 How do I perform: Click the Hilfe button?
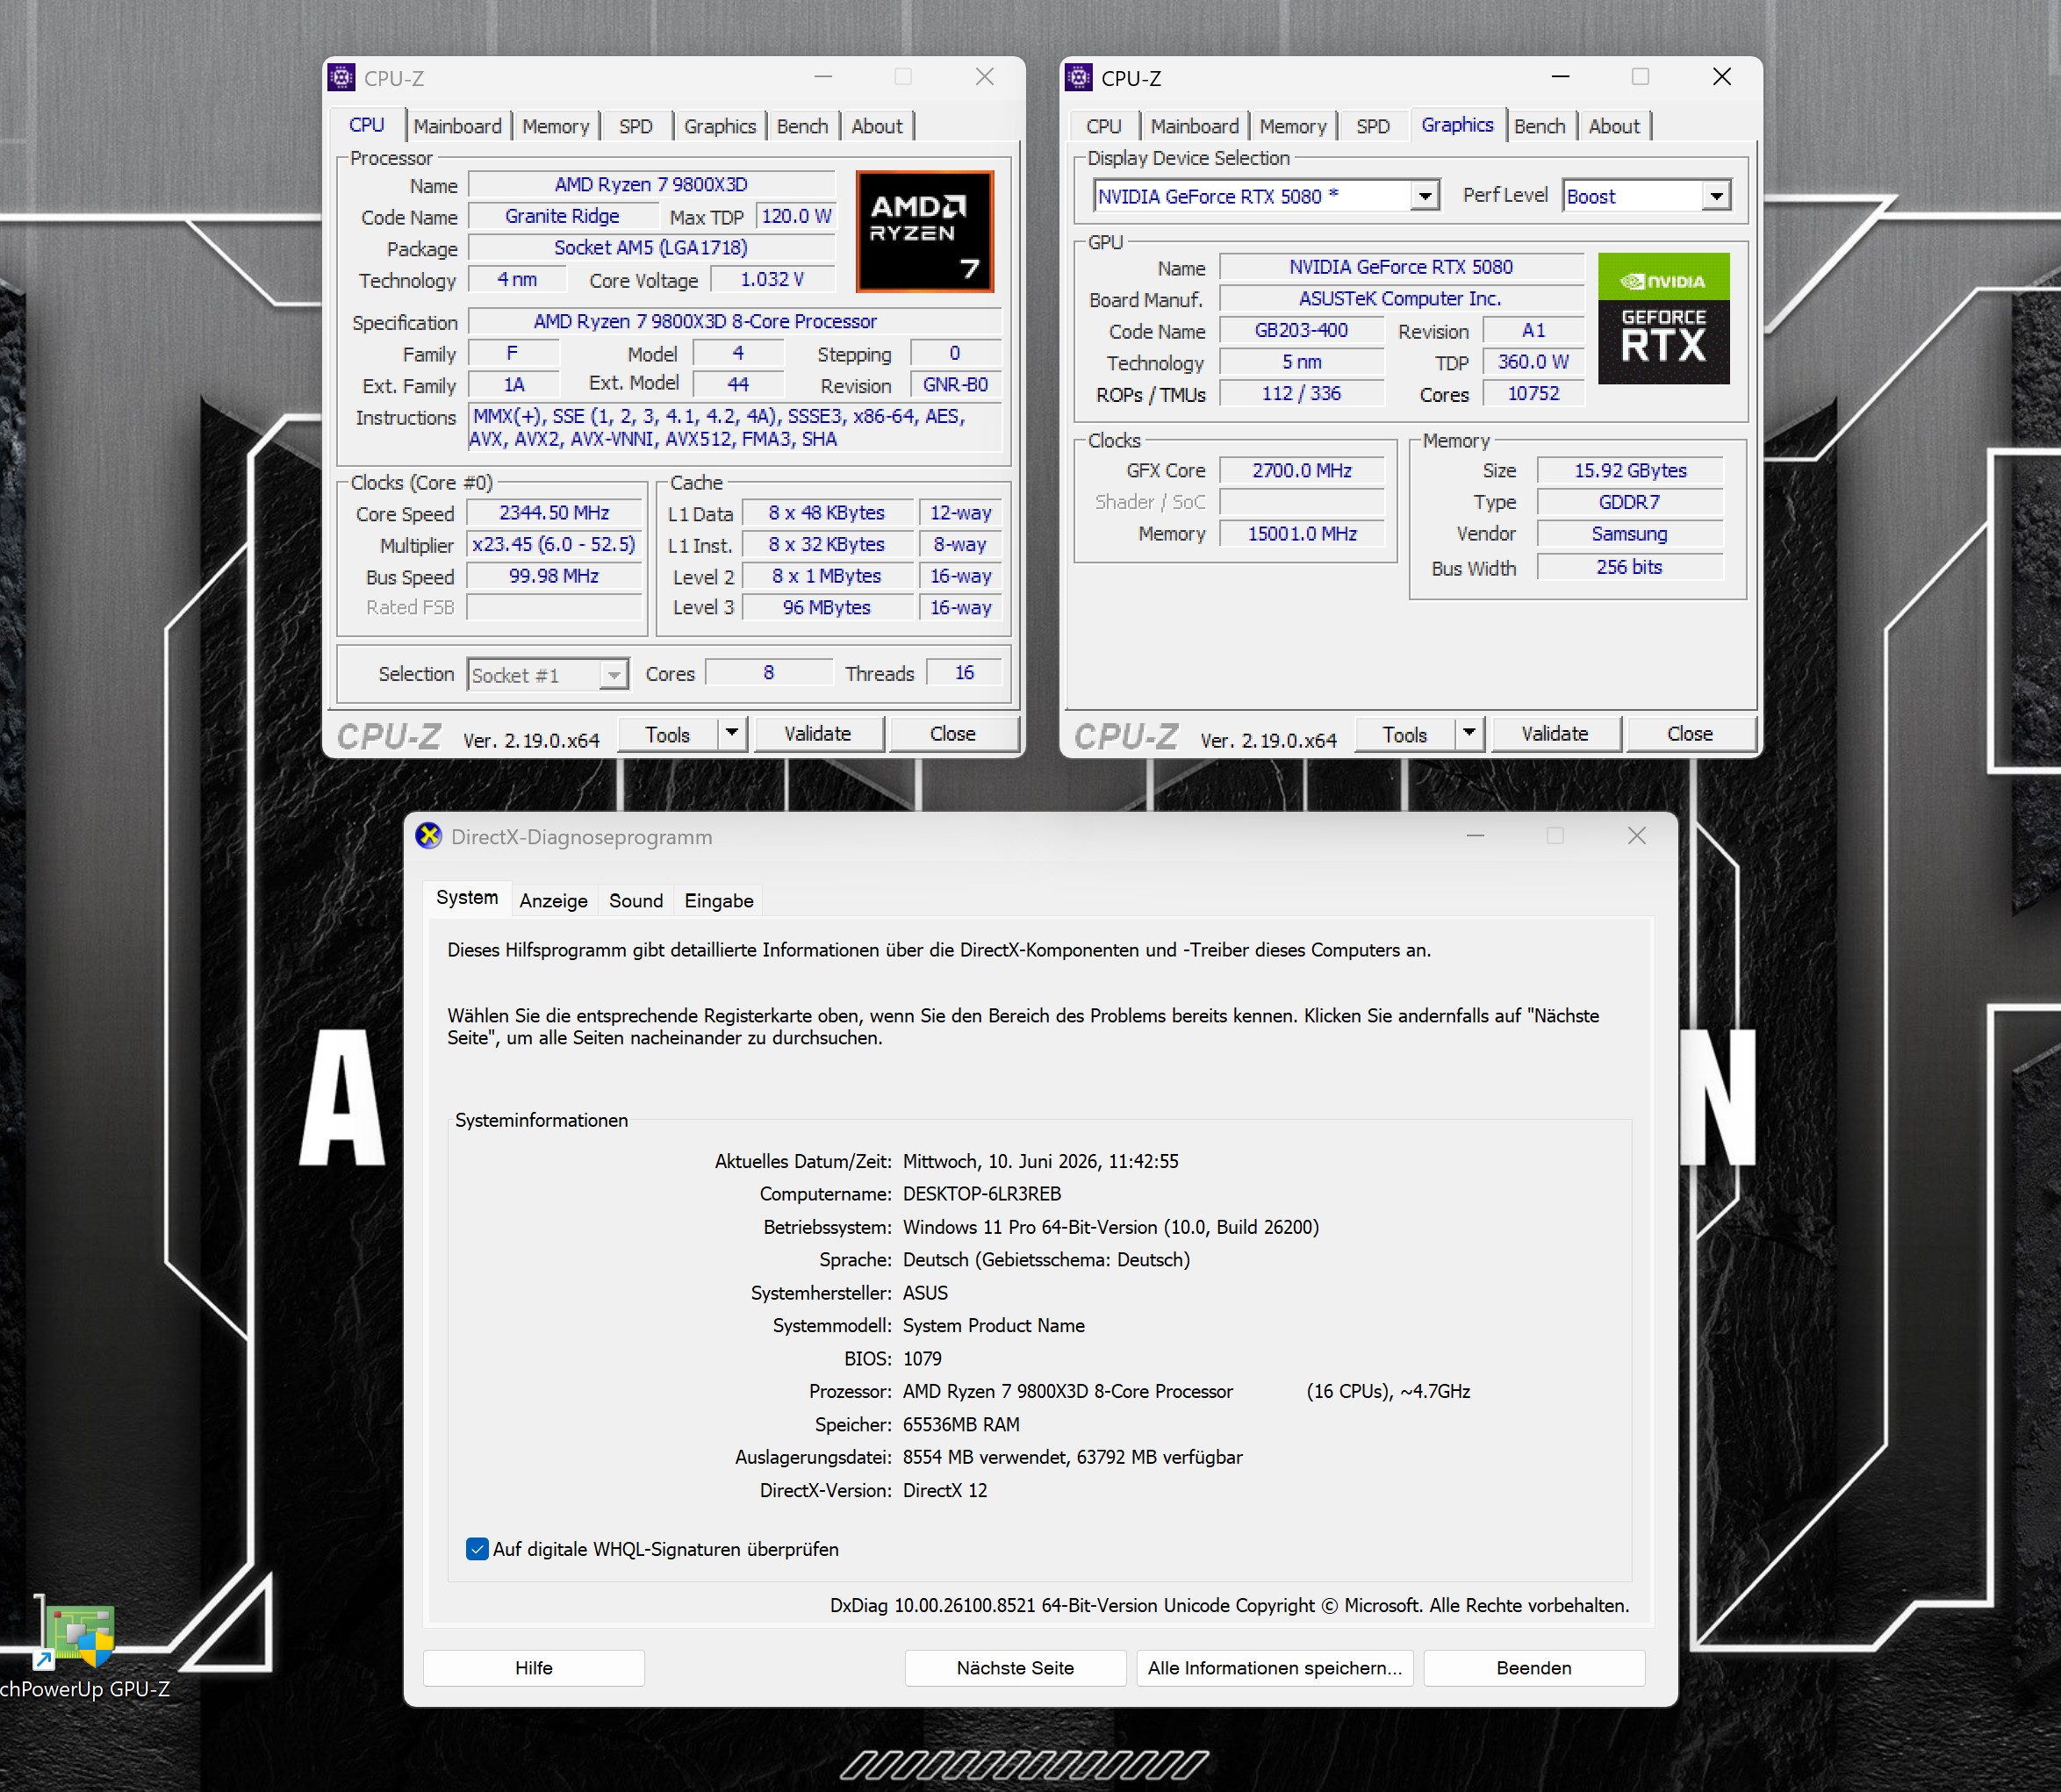pos(534,1668)
